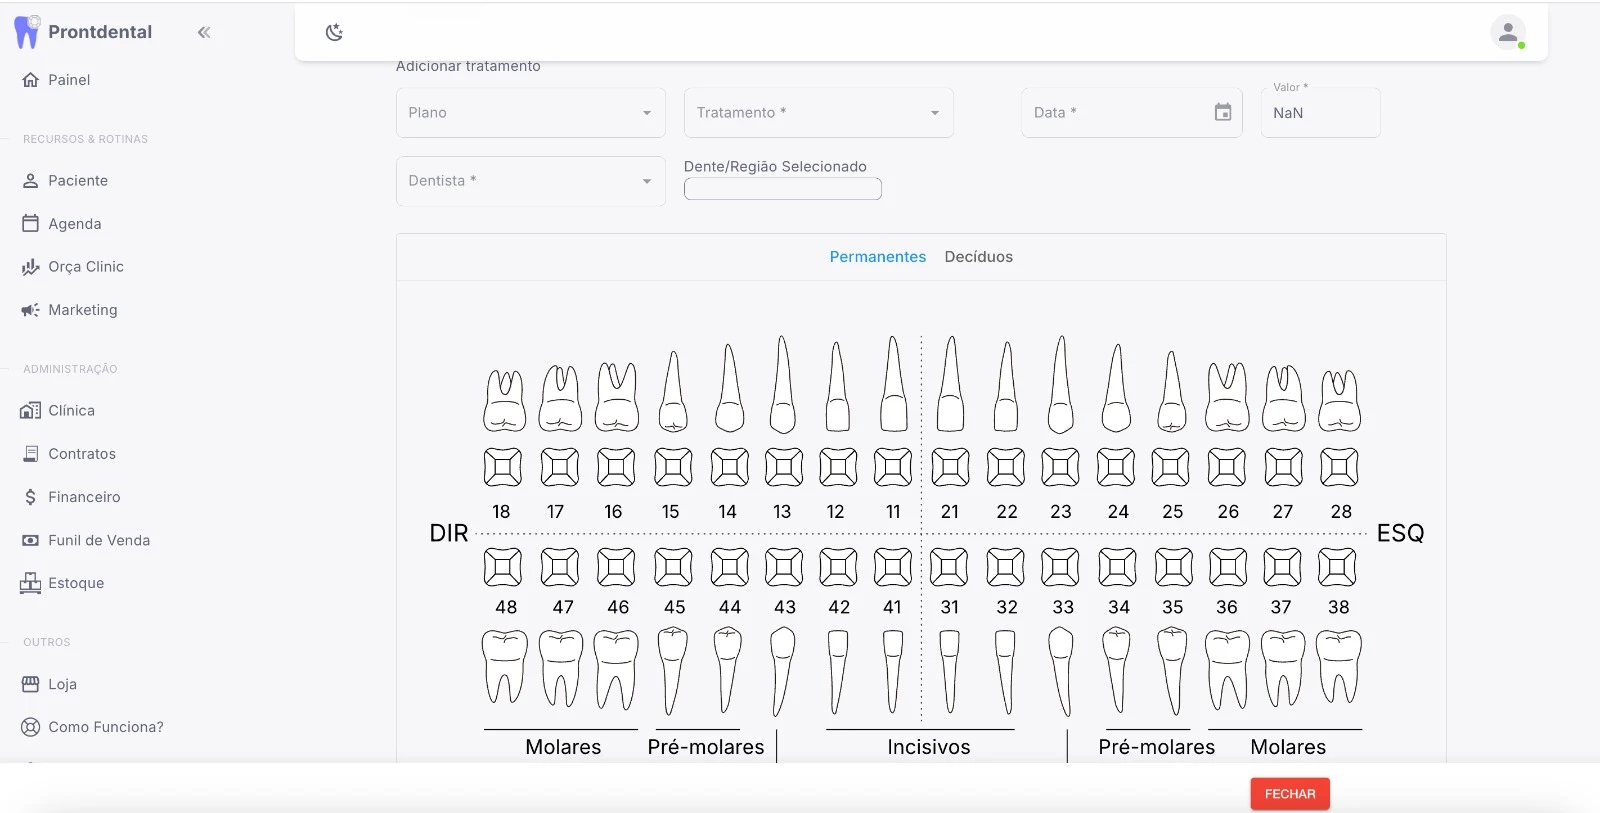The height and width of the screenshot is (813, 1600).
Task: Open calendar picker in Data field
Action: 1223,112
